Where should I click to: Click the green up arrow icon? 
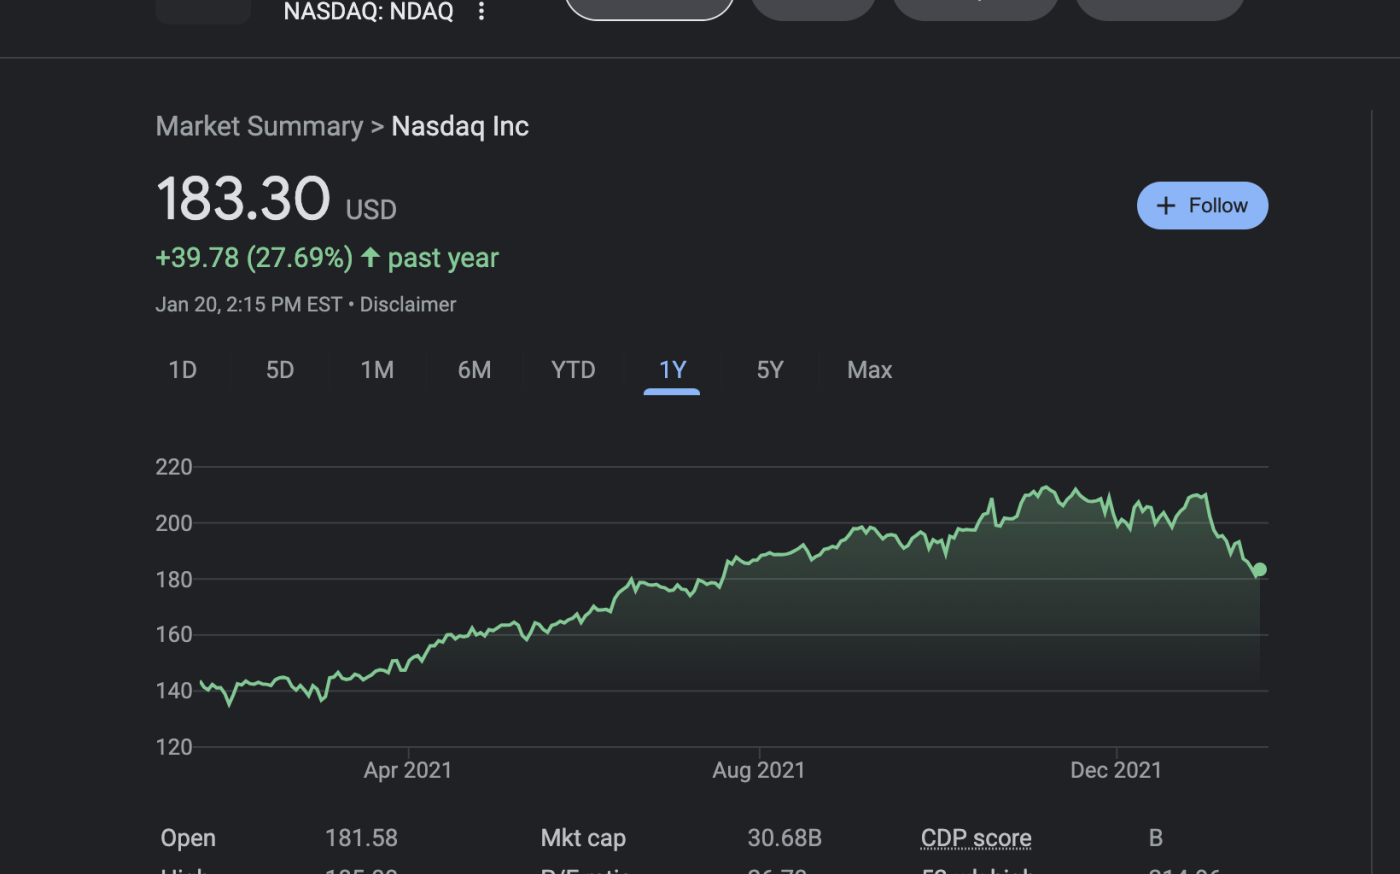tap(370, 257)
